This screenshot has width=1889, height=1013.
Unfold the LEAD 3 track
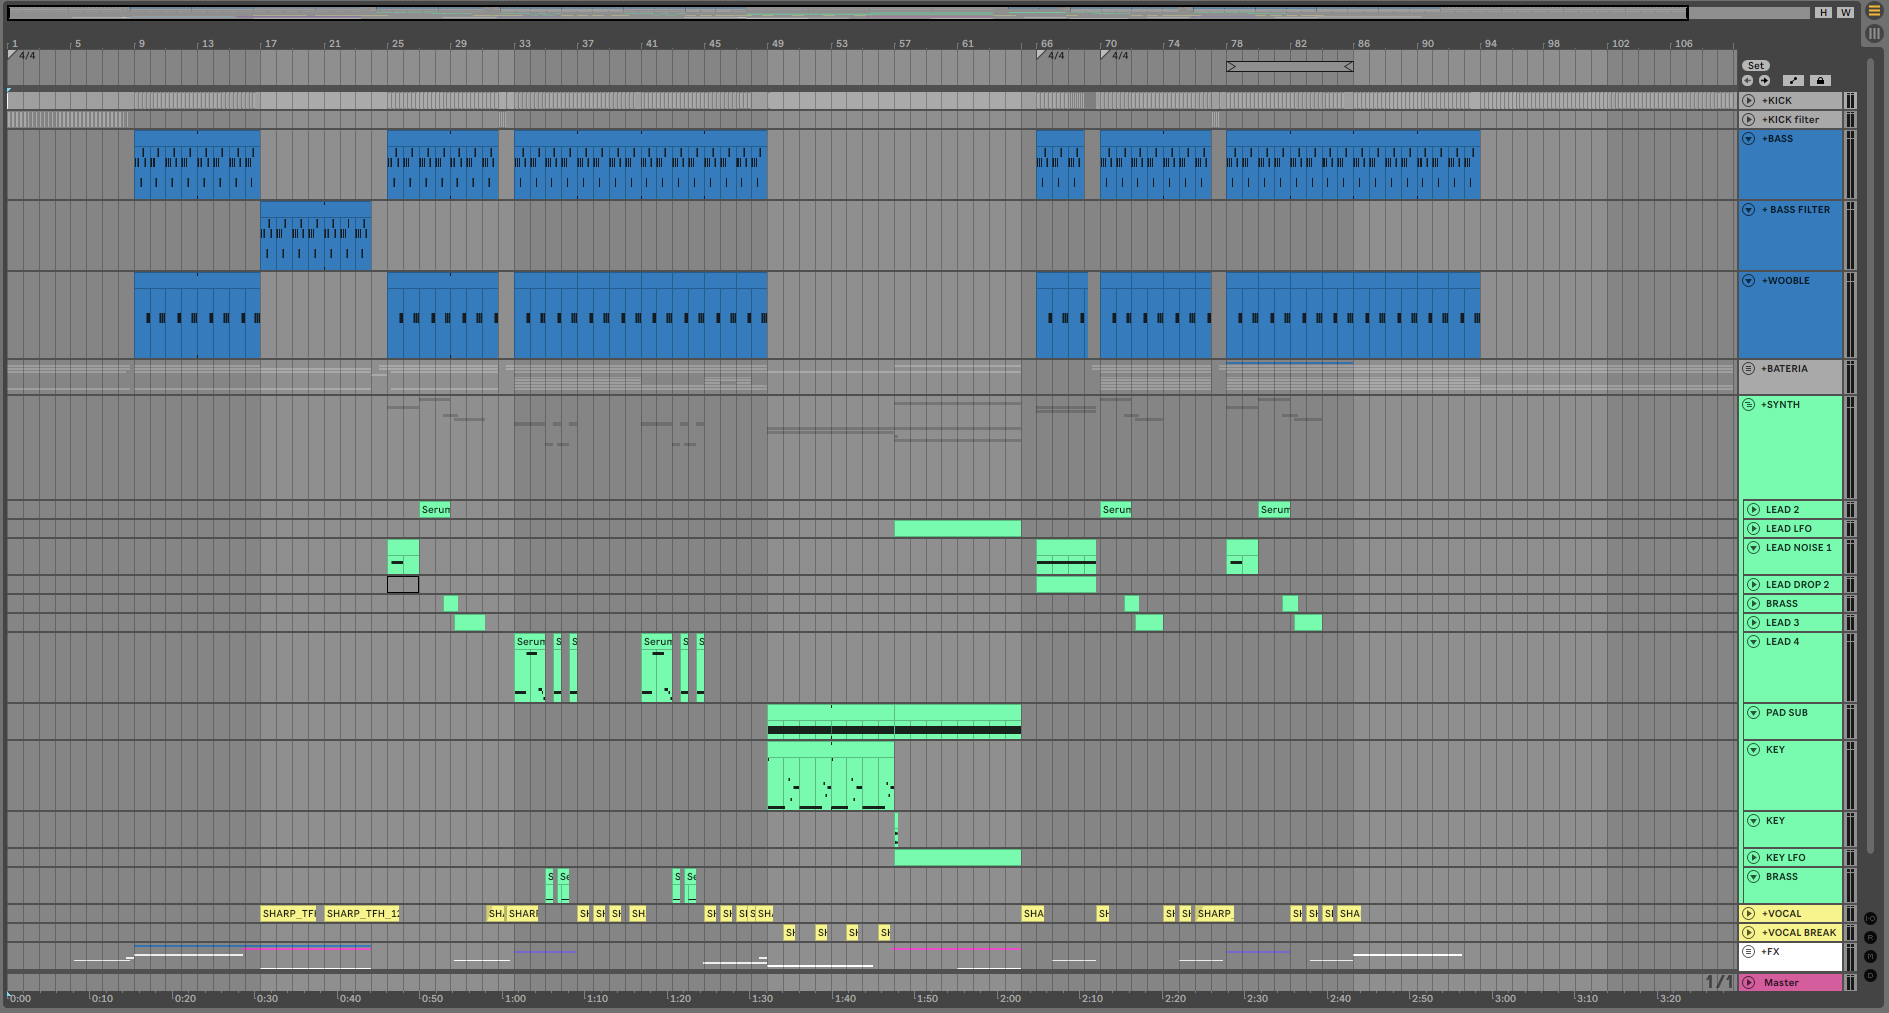(1754, 623)
